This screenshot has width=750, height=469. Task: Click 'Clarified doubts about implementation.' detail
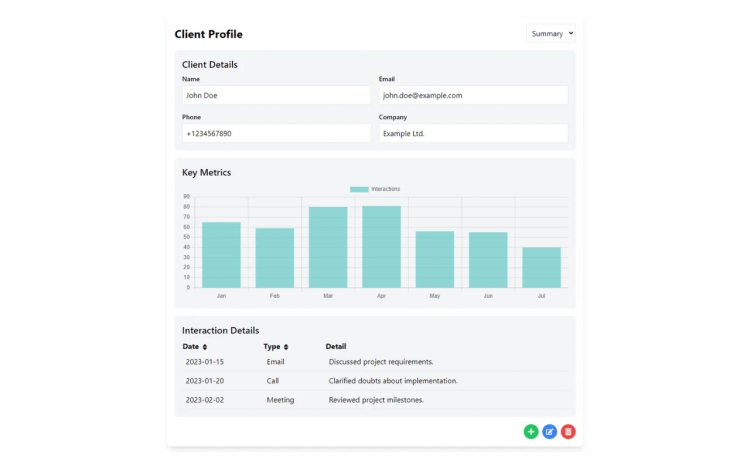click(x=393, y=381)
